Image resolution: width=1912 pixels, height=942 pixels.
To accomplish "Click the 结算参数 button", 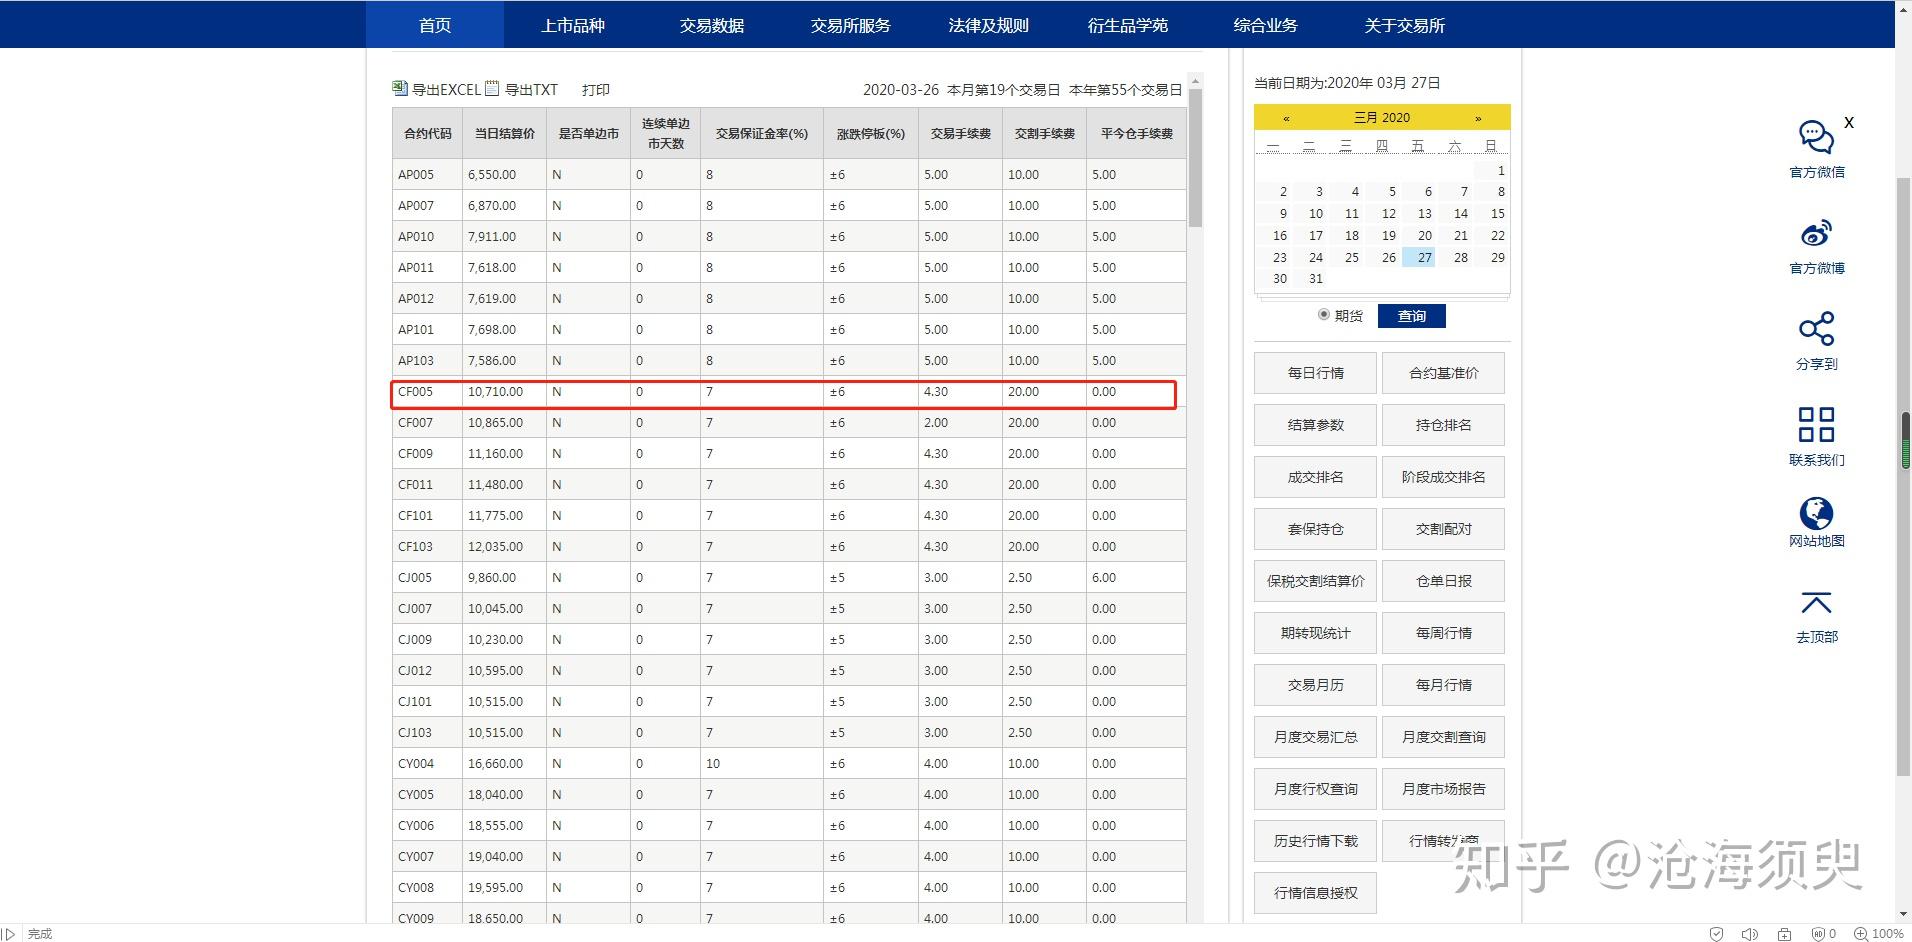I will click(1315, 425).
